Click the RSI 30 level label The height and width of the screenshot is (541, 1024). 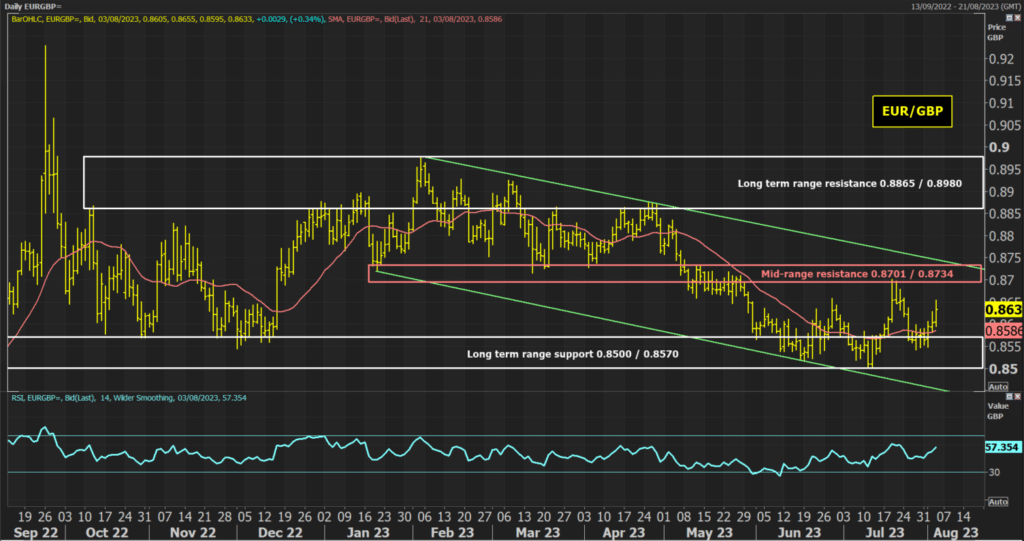(x=995, y=472)
